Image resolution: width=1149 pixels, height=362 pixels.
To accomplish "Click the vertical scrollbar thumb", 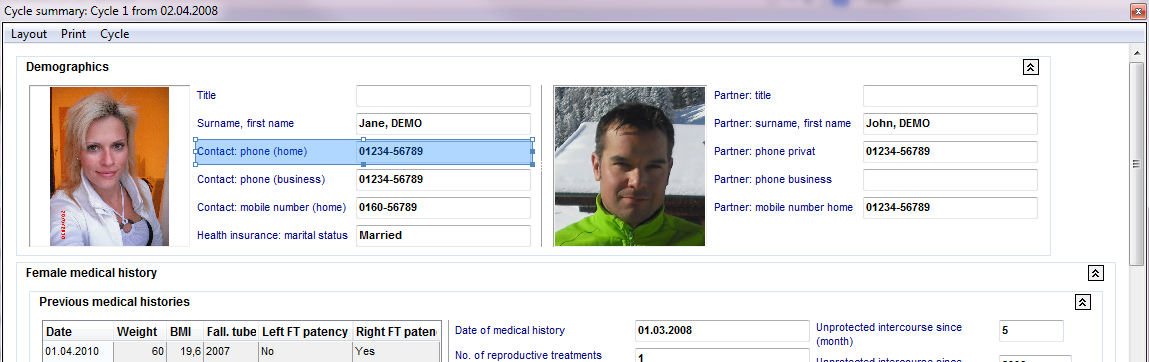I will pyautogui.click(x=1137, y=164).
